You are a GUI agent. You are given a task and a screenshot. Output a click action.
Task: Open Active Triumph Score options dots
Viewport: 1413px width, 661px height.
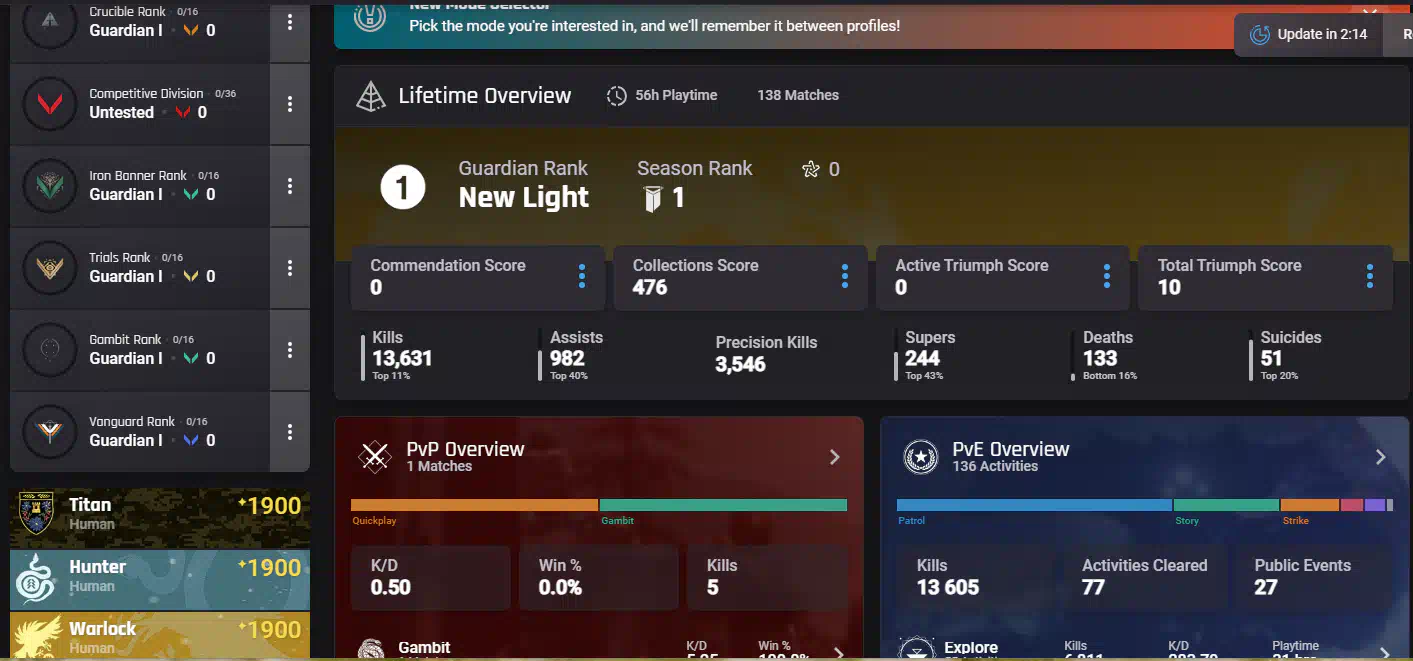tap(1107, 277)
